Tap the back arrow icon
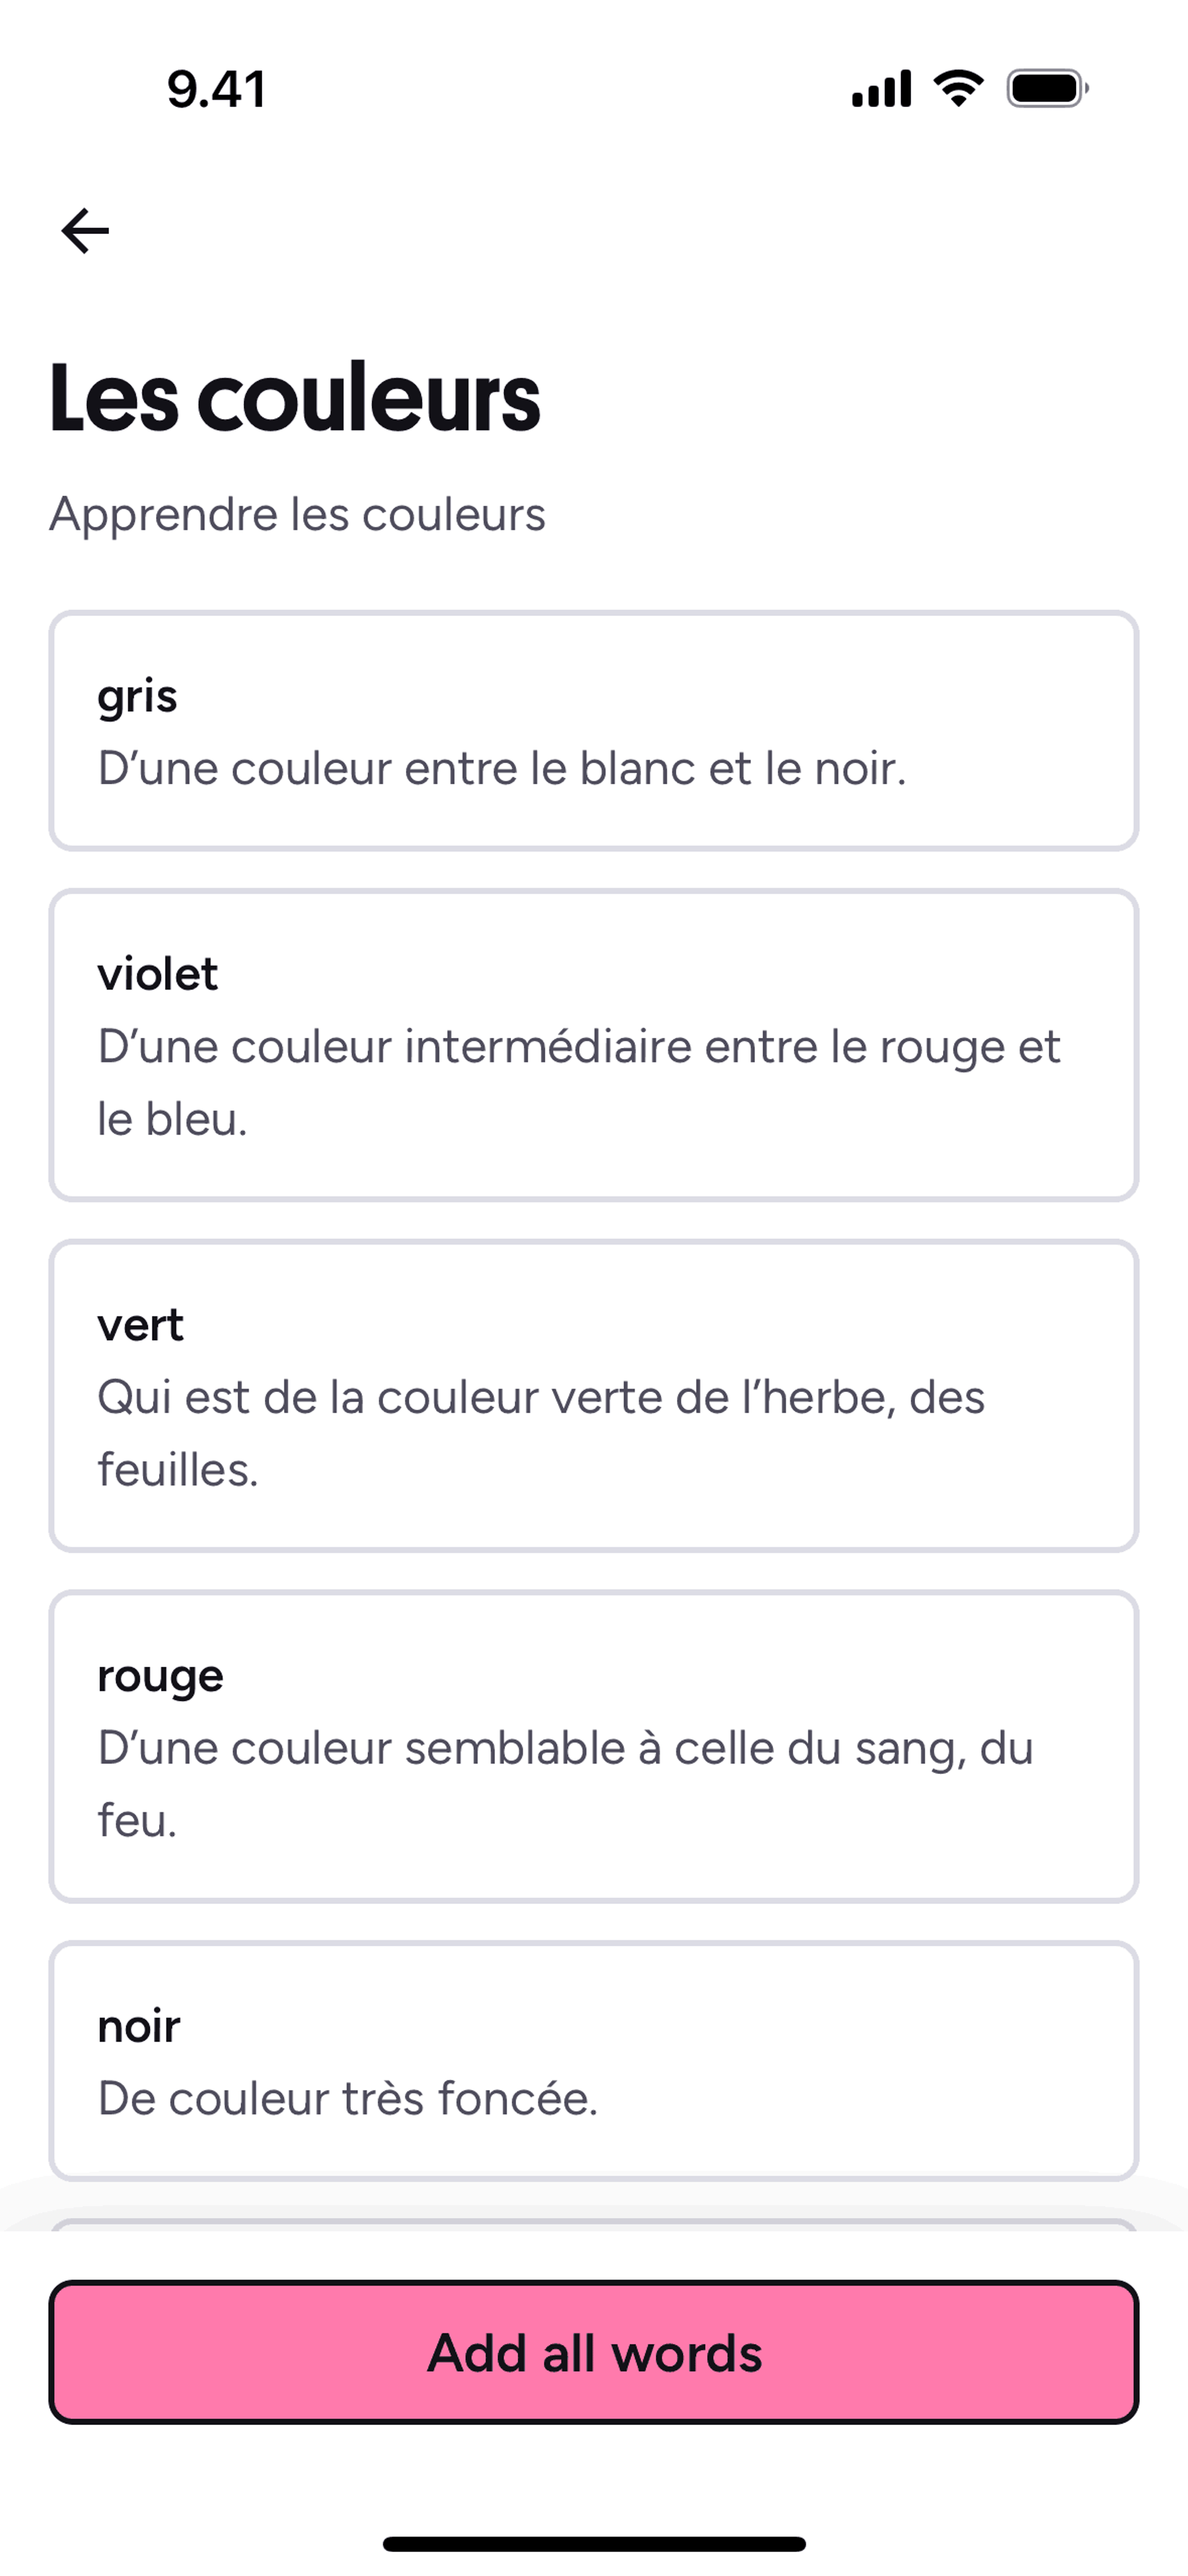Screen dimensions: 1188x2576 [85, 231]
